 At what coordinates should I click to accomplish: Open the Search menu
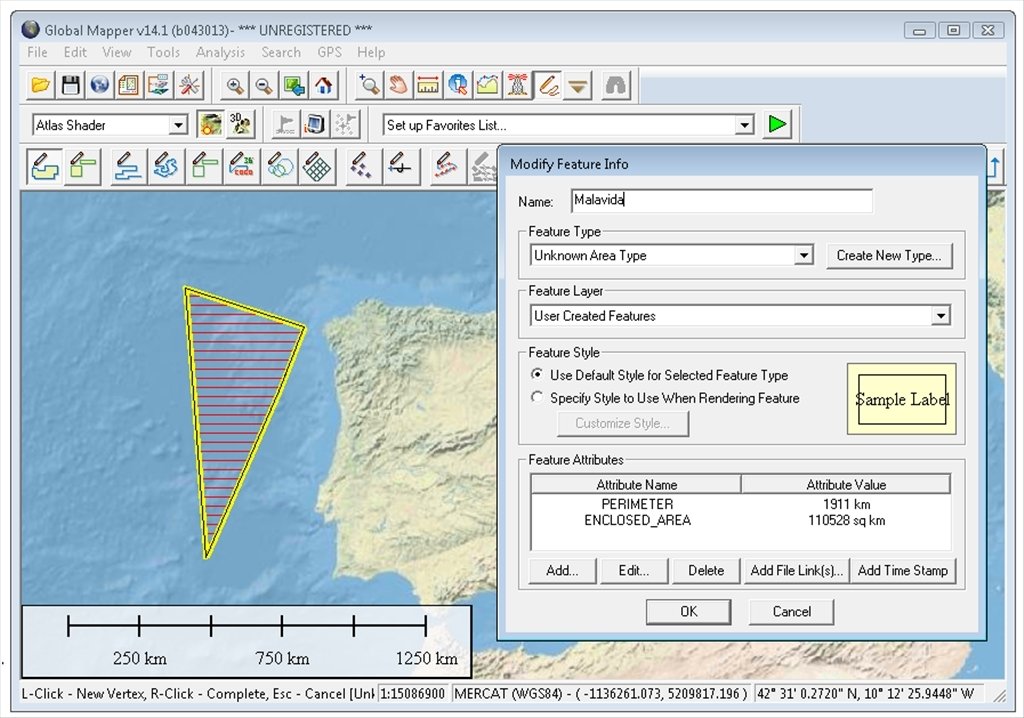(281, 52)
